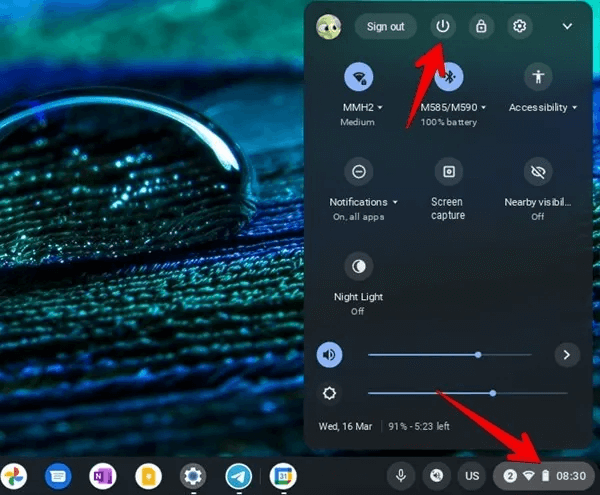Viewport: 600px width, 495px height.
Task: Click the battery tray icon
Action: click(x=545, y=476)
